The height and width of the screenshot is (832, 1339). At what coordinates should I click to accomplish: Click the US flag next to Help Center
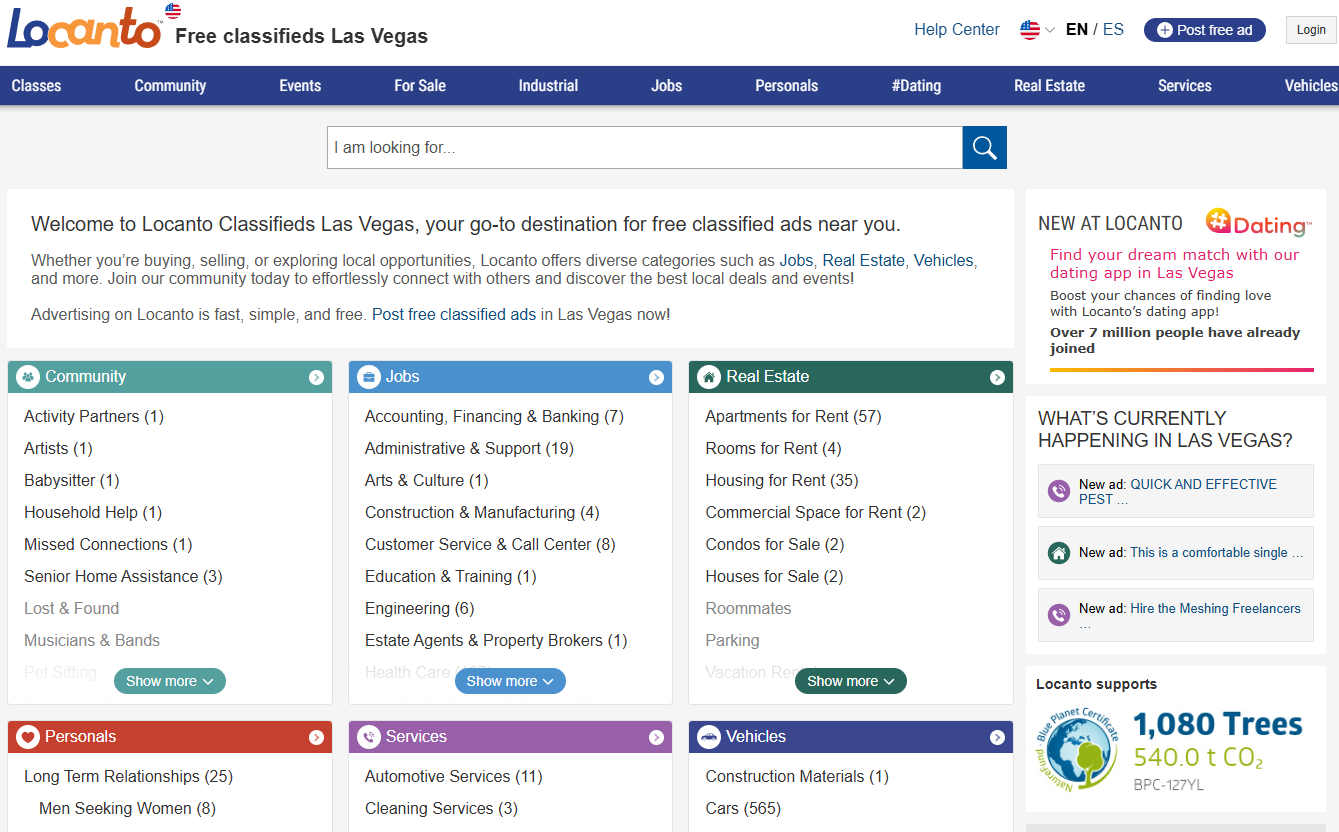coord(1030,30)
